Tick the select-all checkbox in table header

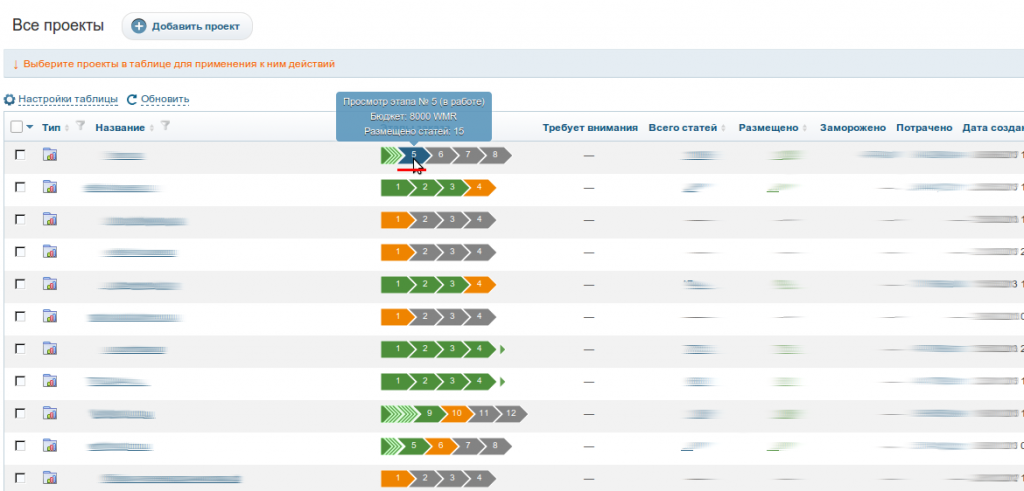coord(17,127)
